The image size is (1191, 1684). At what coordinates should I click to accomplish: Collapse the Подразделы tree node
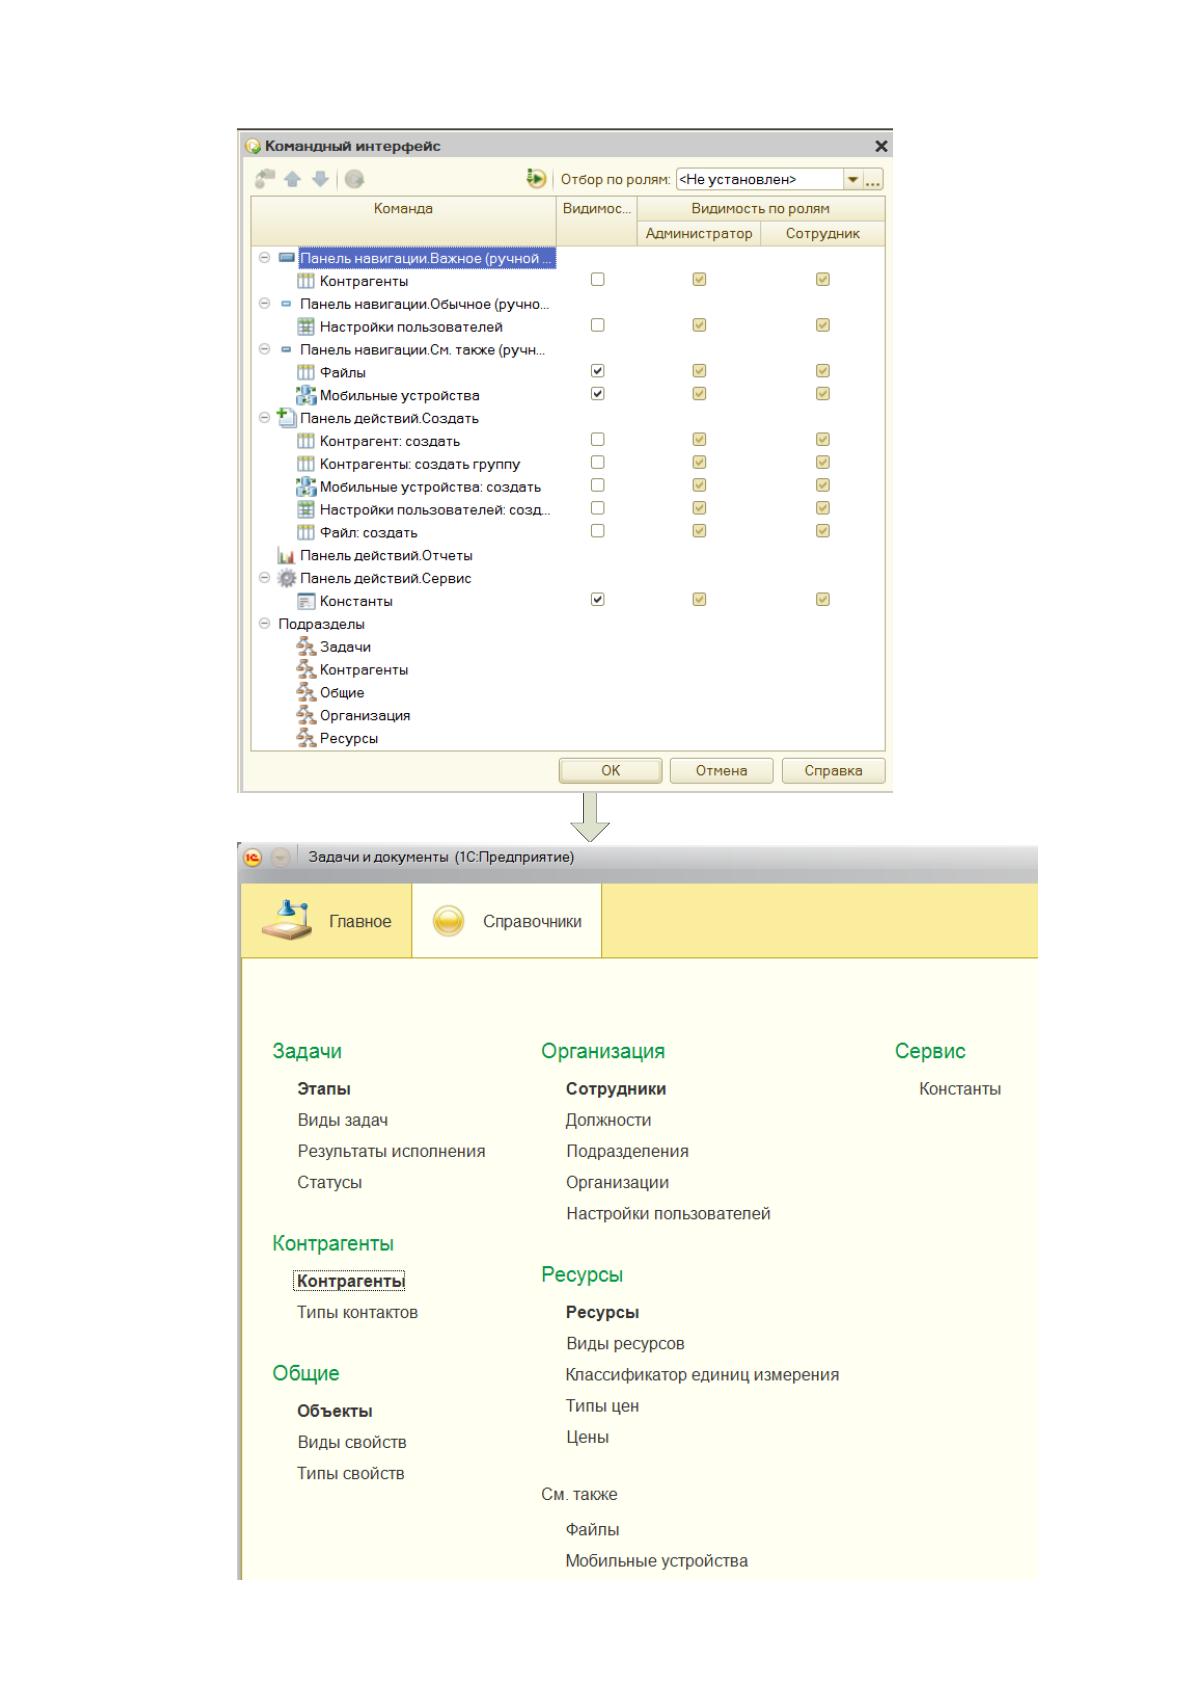pyautogui.click(x=264, y=624)
